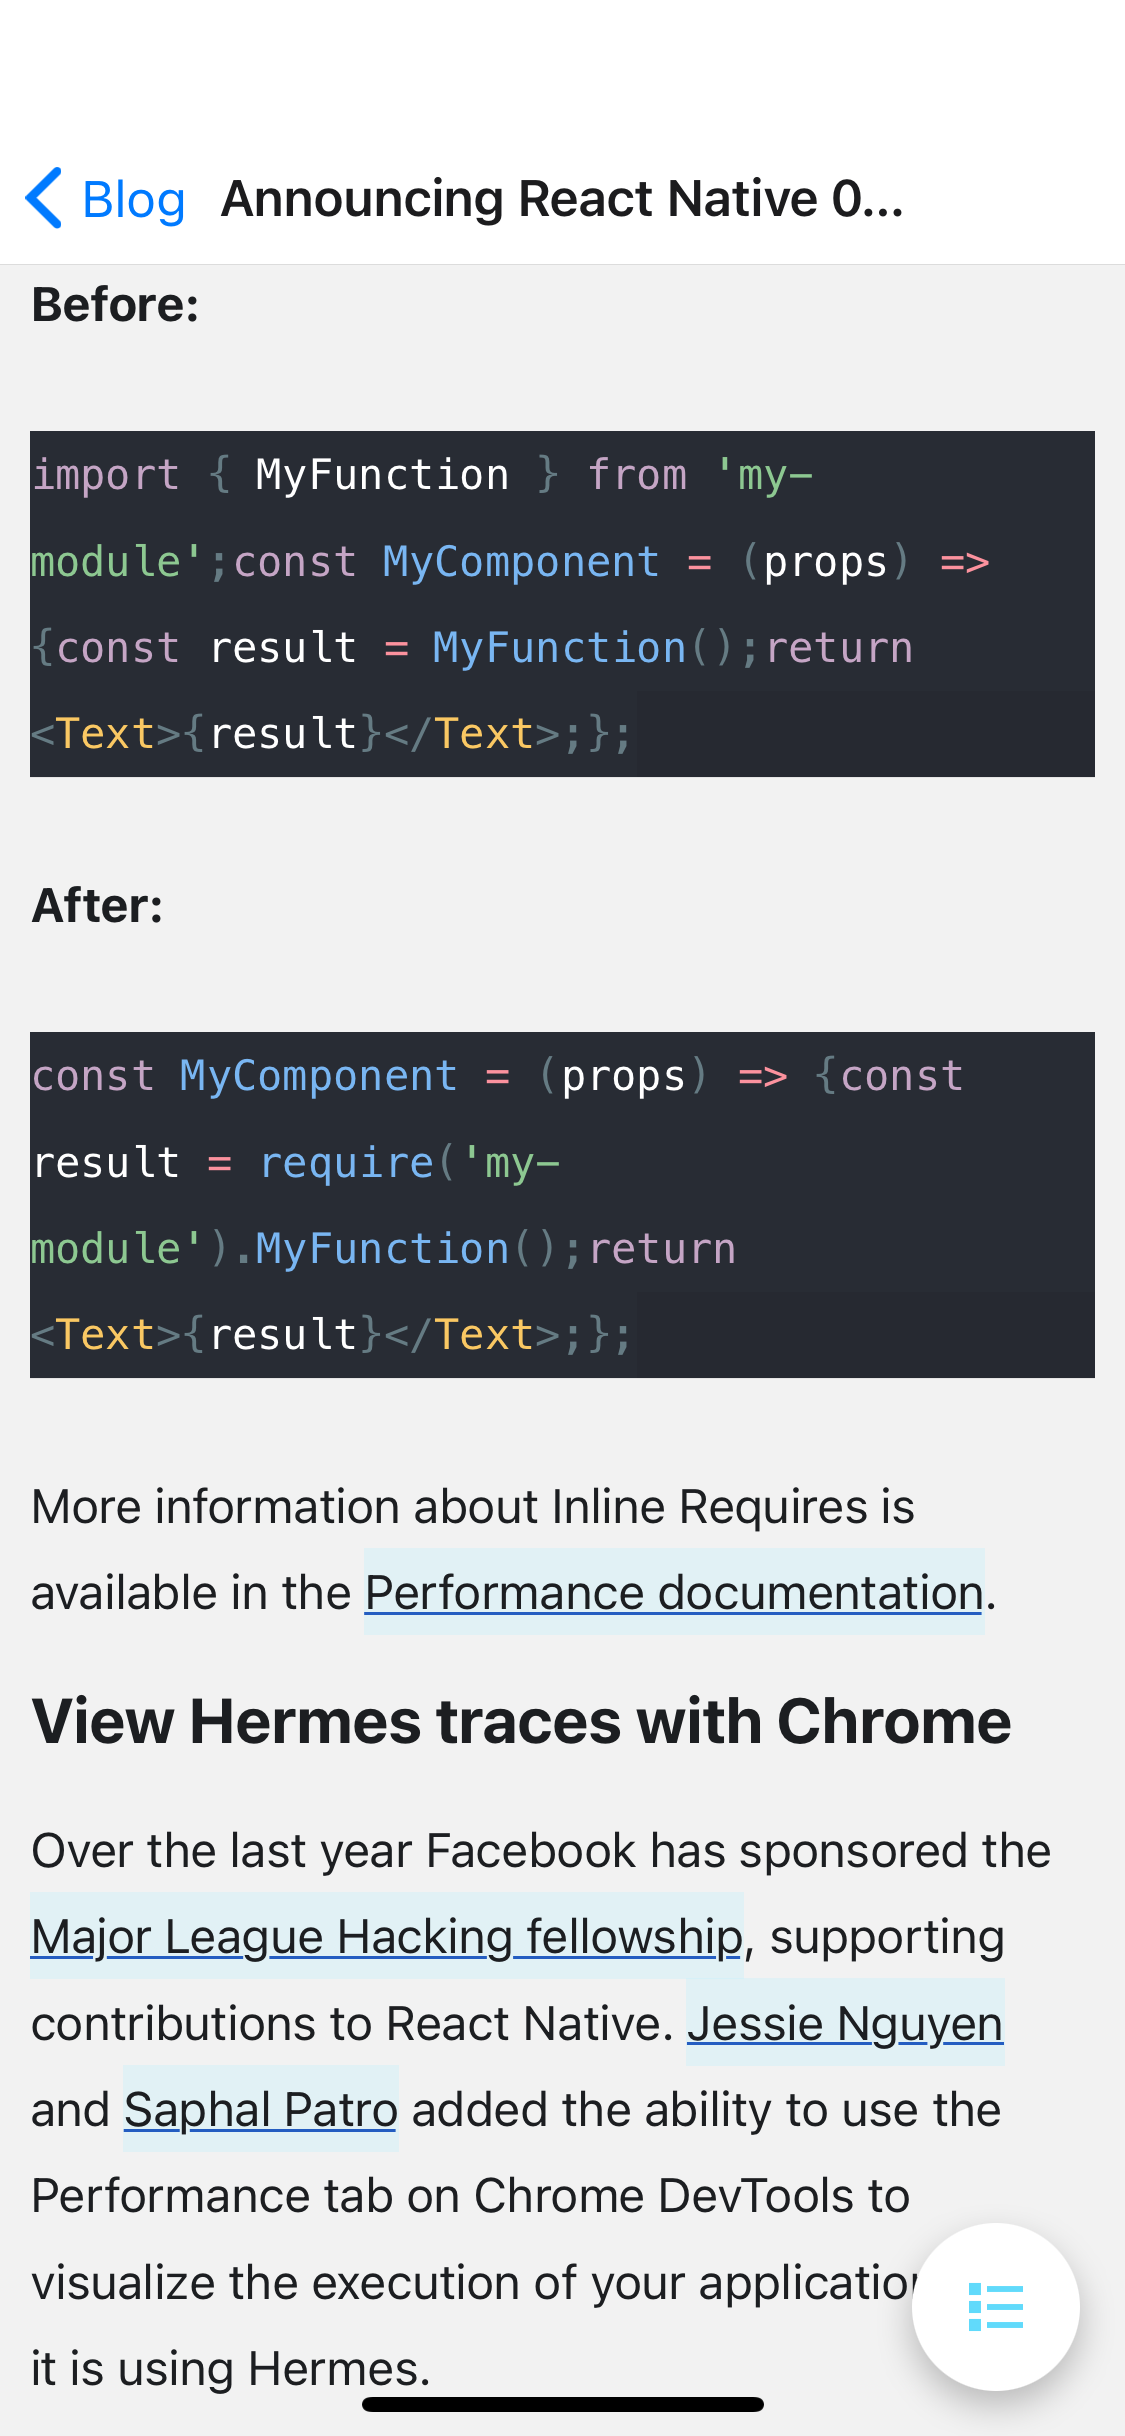Select the Before: label

point(116,304)
